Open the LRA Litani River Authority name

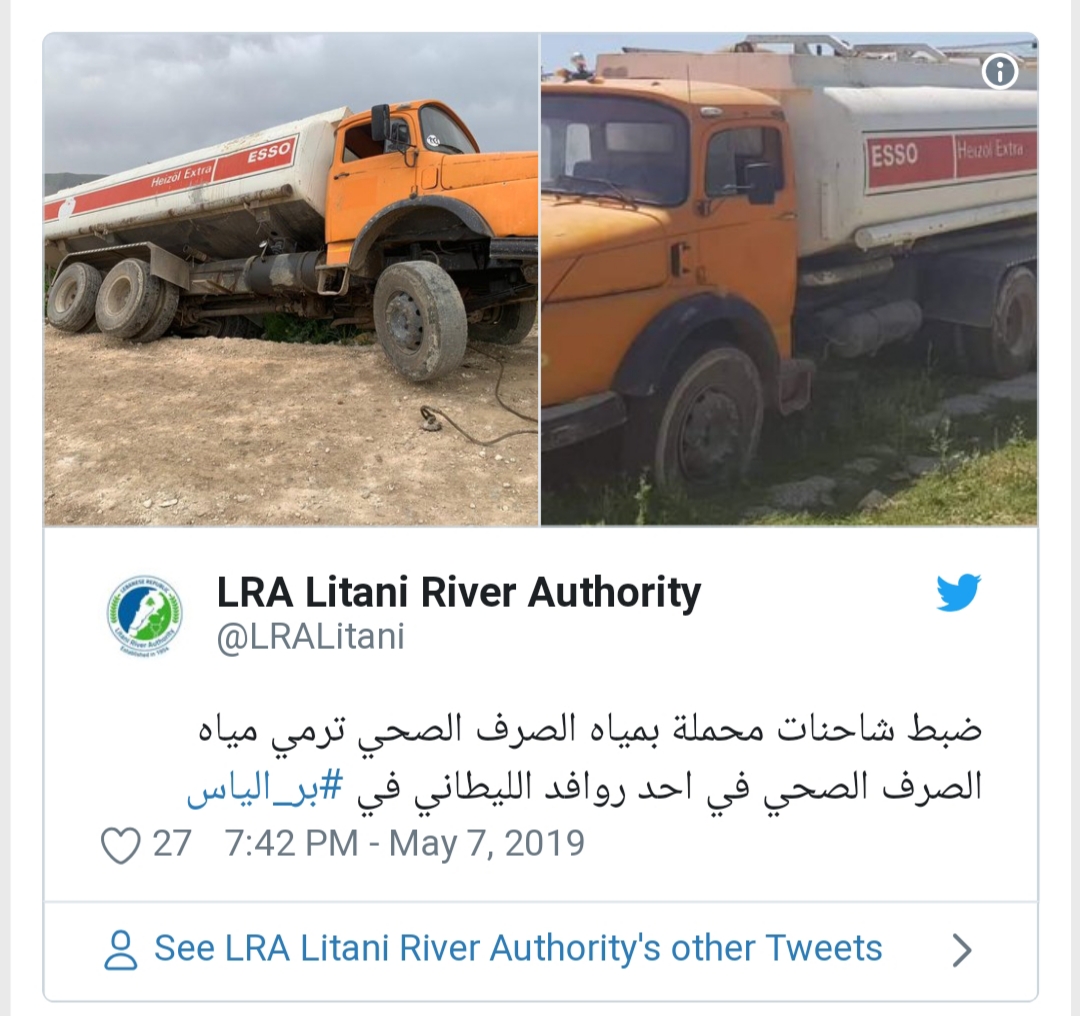coord(459,592)
